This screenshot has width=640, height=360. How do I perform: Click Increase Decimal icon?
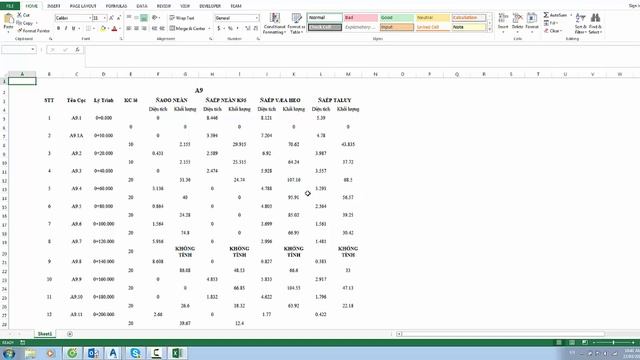click(x=247, y=29)
